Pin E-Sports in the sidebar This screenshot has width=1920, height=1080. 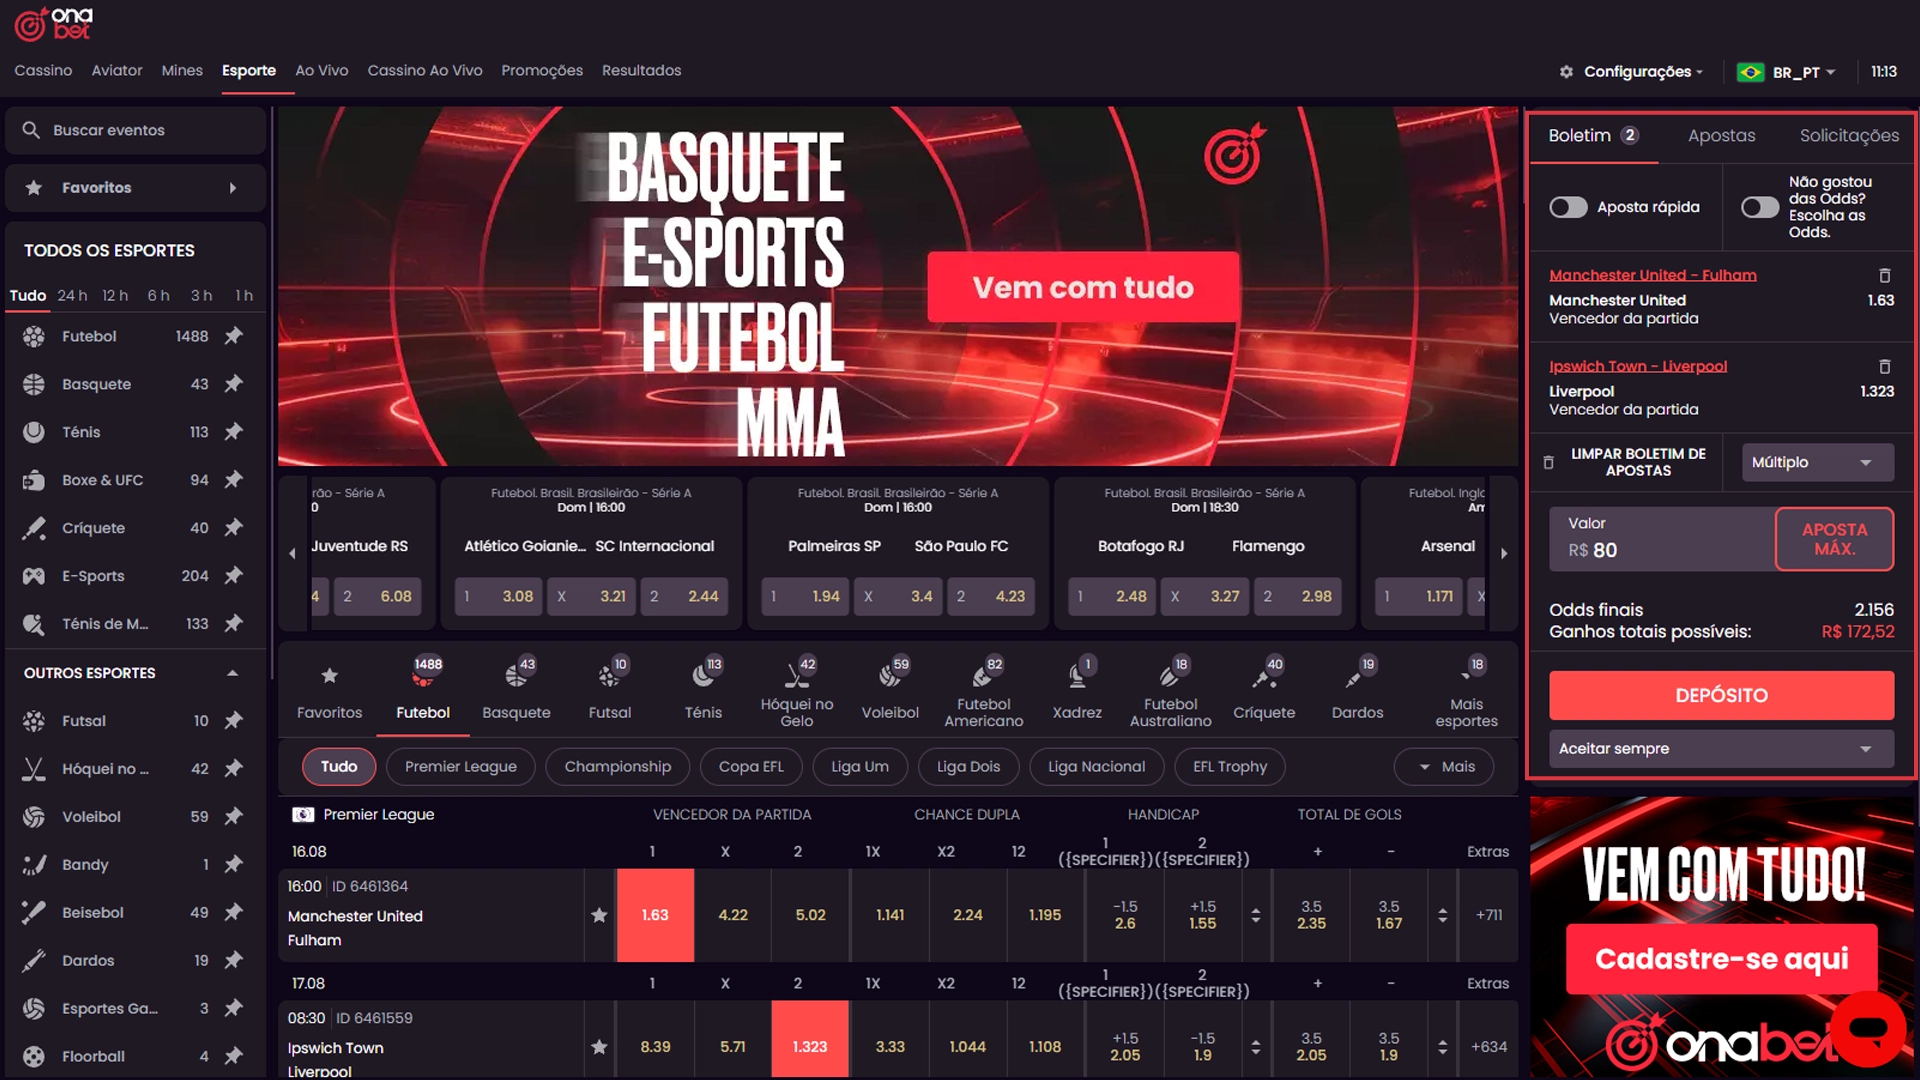point(234,576)
